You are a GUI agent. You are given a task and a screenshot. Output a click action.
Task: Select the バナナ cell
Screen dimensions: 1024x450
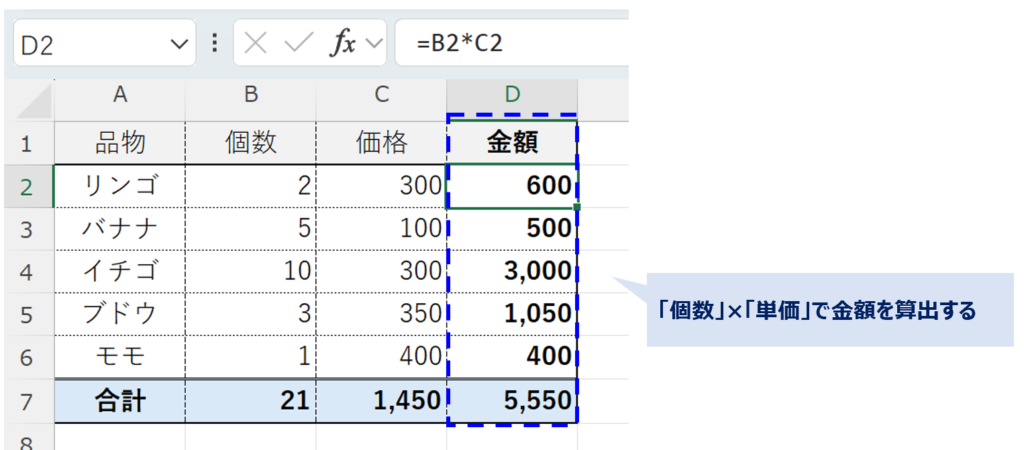(x=120, y=229)
